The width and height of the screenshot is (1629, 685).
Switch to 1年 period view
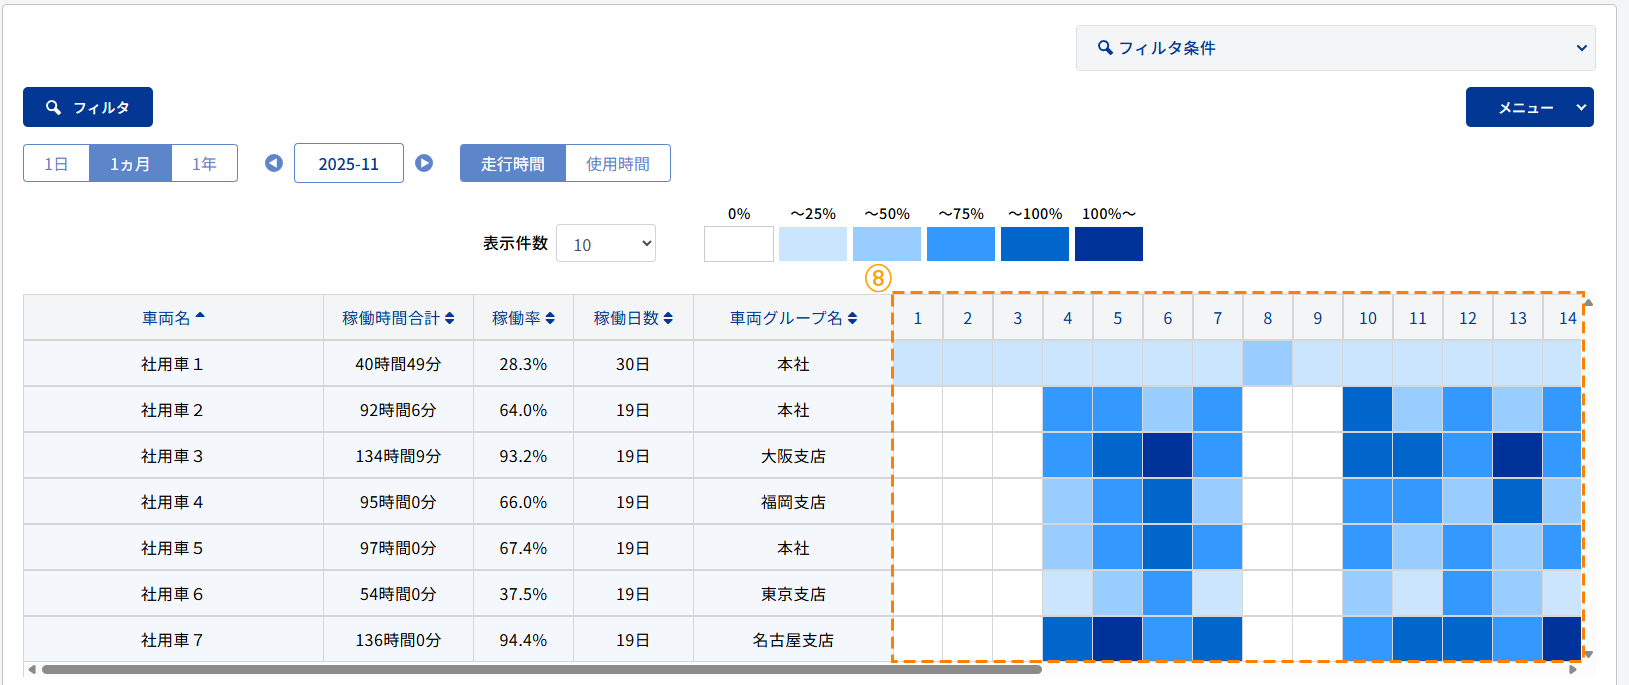coord(204,164)
